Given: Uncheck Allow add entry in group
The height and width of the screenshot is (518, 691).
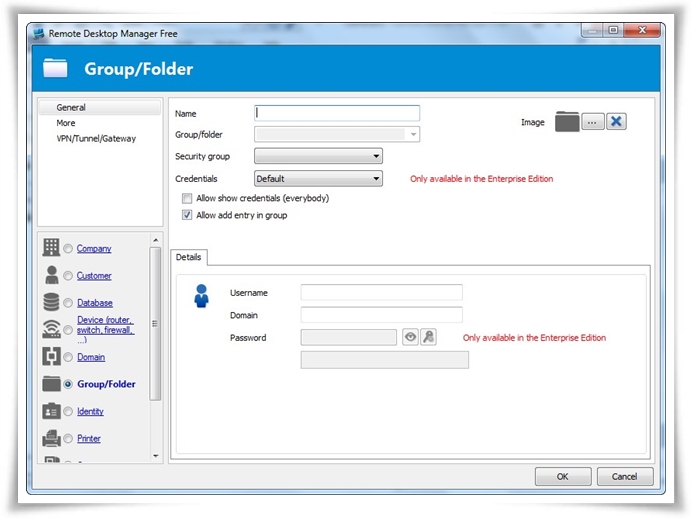Looking at the screenshot, I should tap(187, 215).
